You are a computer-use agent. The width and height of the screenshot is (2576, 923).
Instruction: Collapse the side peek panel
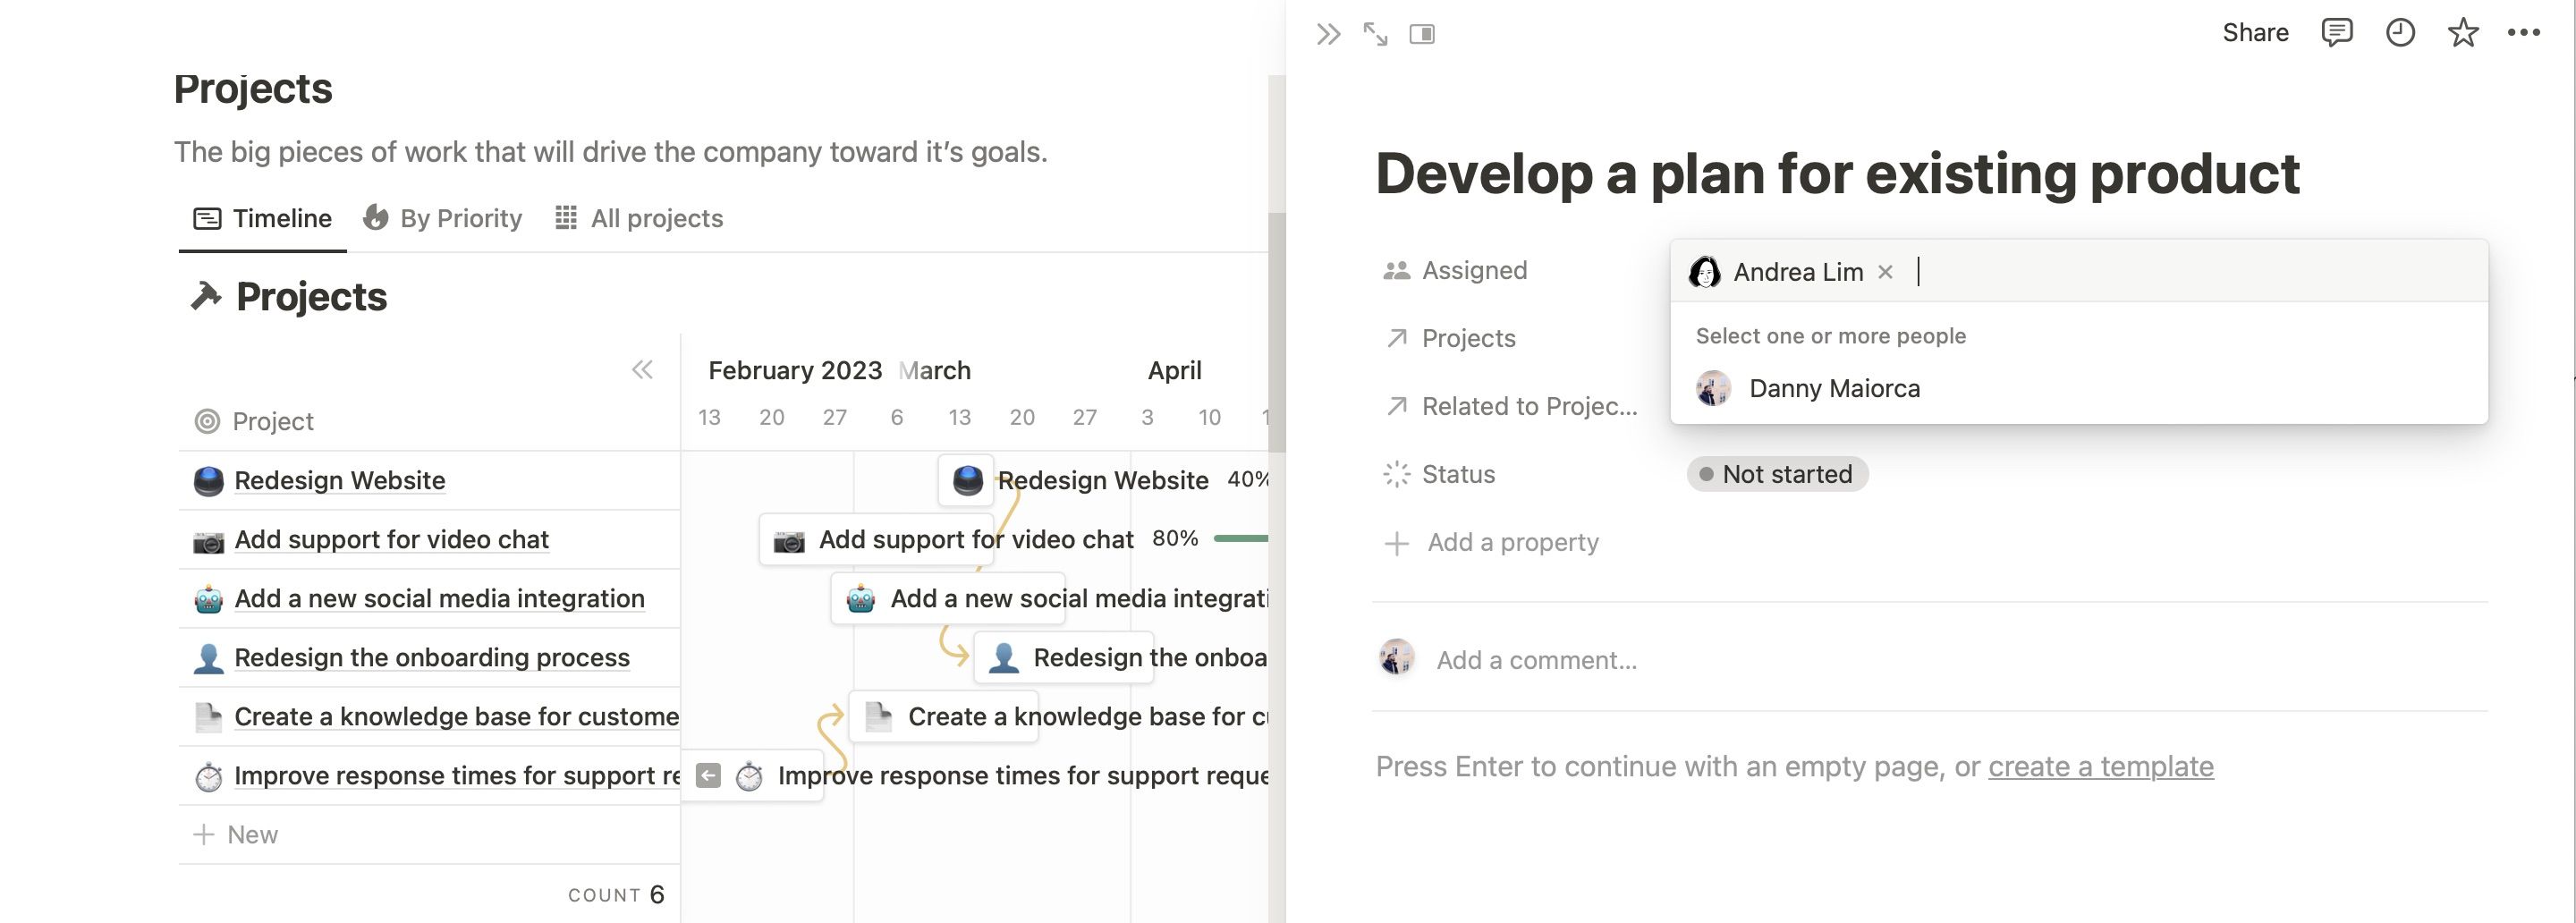point(1328,35)
